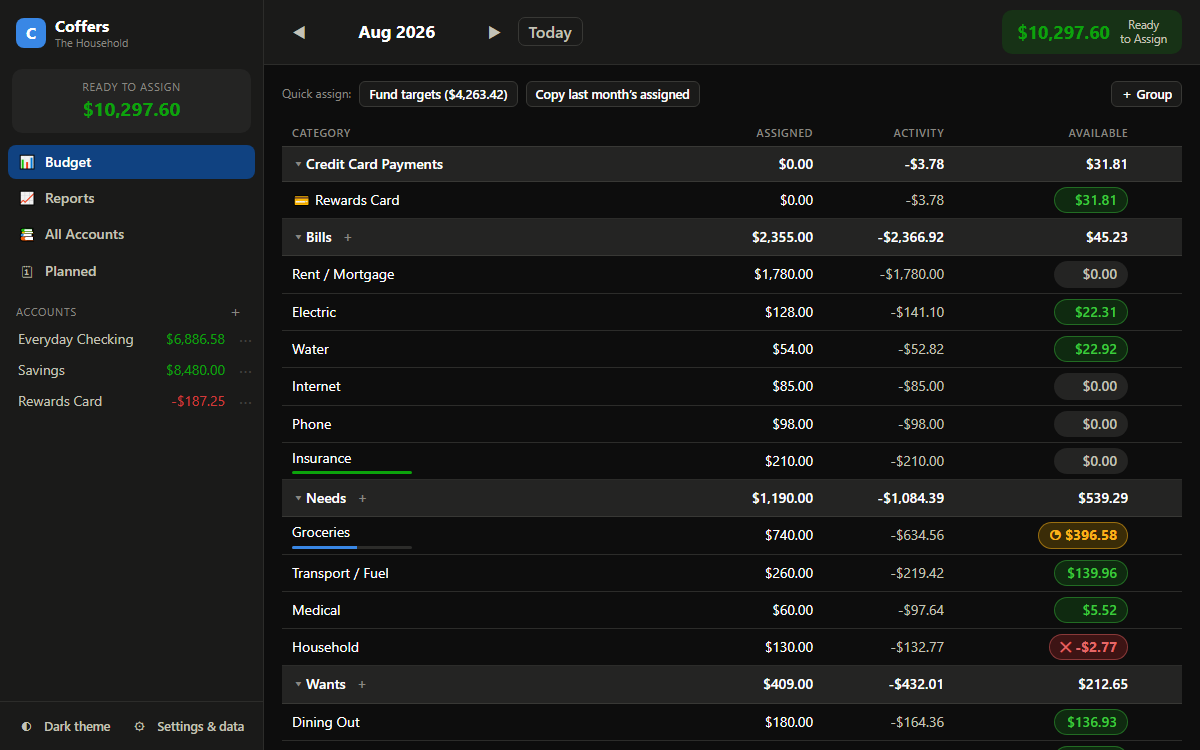Open the Savings account

pos(42,371)
